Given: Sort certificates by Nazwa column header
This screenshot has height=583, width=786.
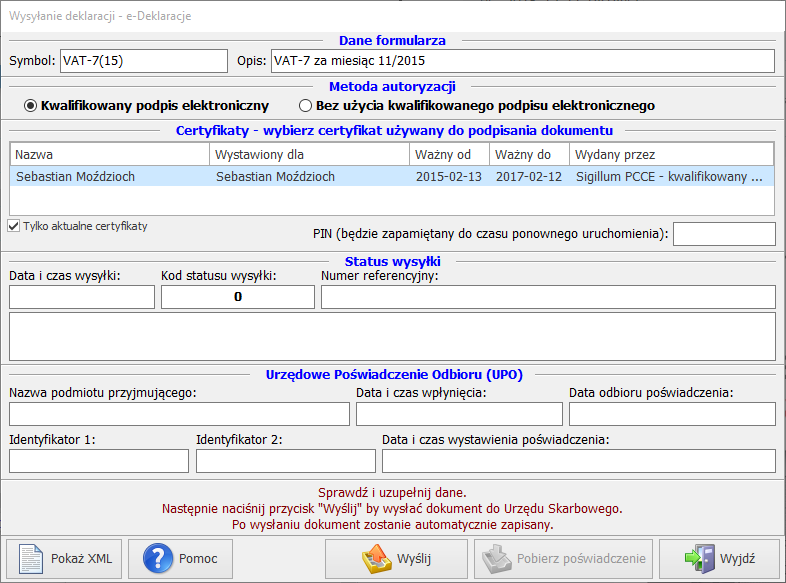Looking at the screenshot, I should (110, 154).
